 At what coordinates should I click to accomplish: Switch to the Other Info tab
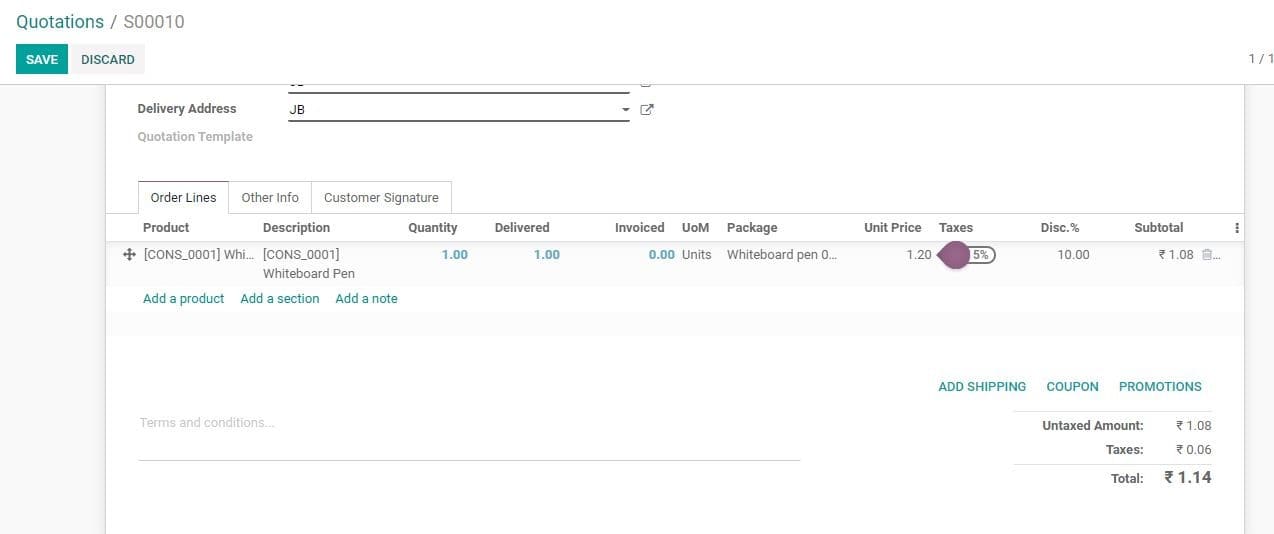pyautogui.click(x=270, y=198)
